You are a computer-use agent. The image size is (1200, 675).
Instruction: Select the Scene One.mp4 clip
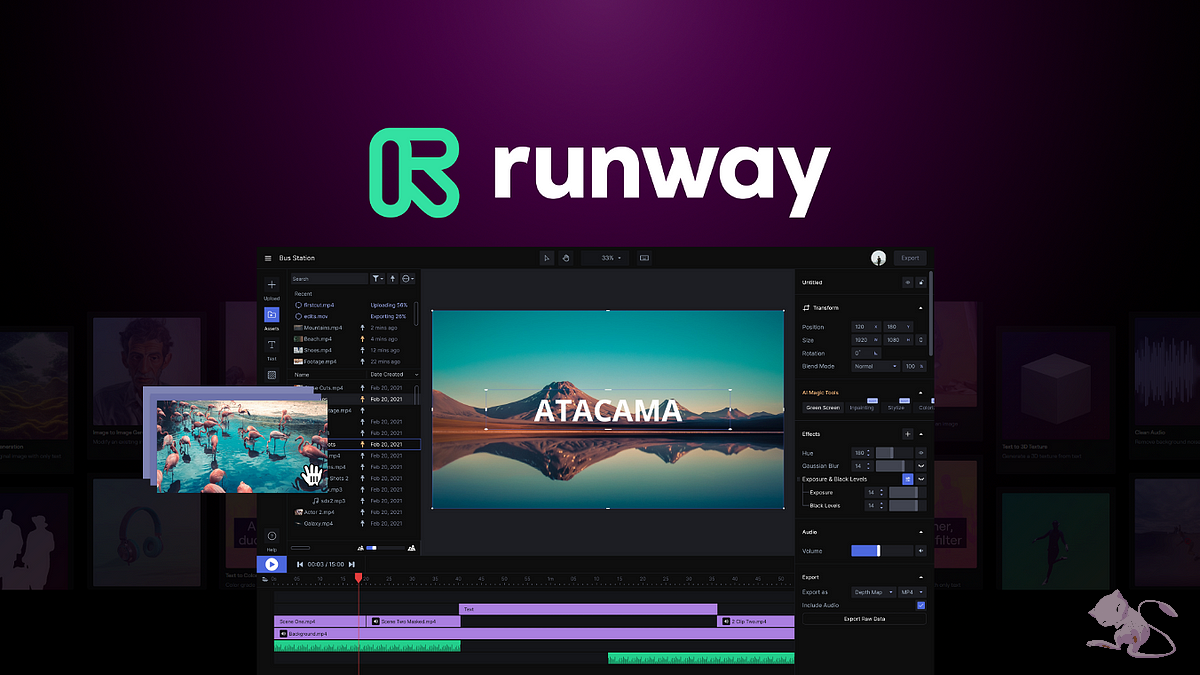(320, 621)
